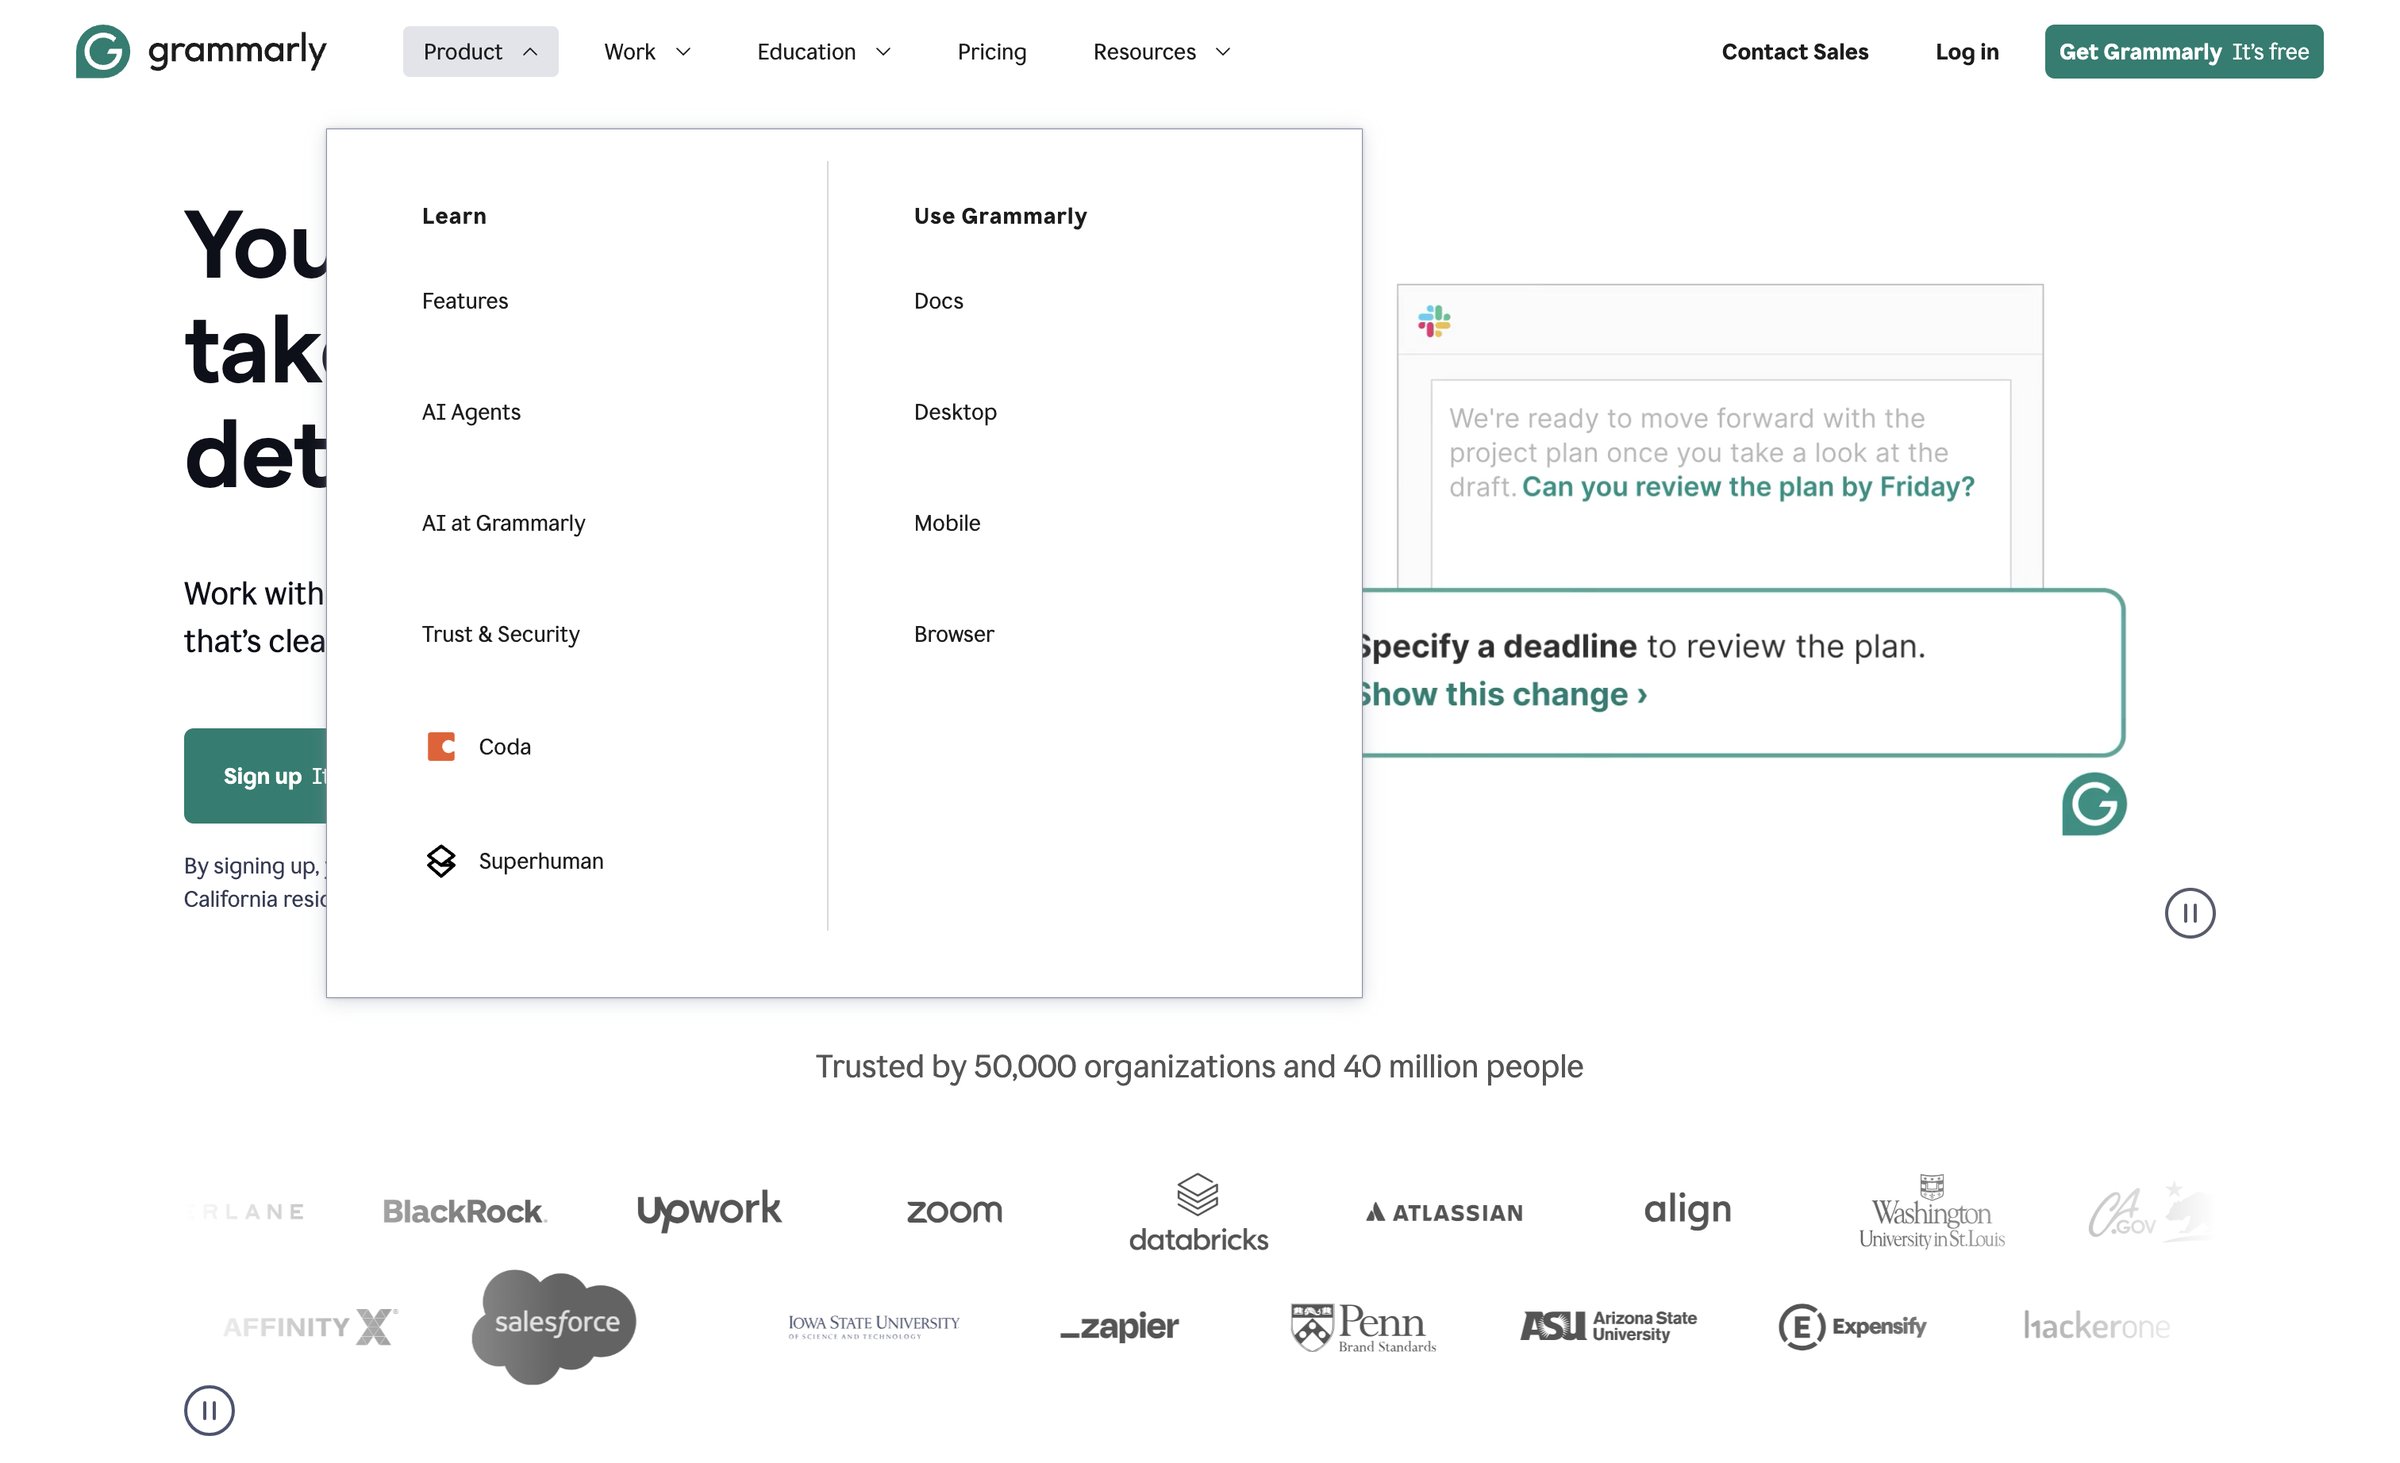Screen dimensions: 2400x1463
Task: Click the Log in link
Action: point(1966,51)
